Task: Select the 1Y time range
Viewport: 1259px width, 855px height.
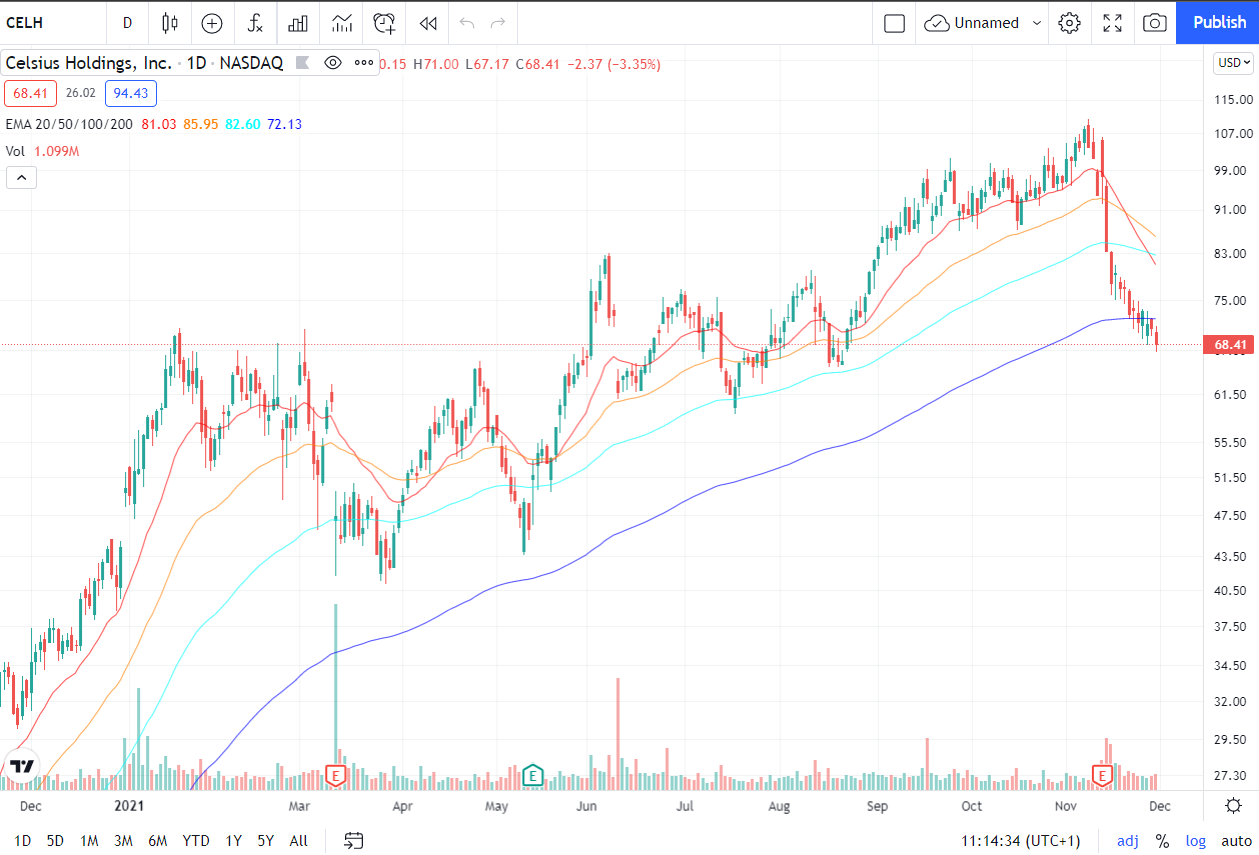Action: click(233, 841)
